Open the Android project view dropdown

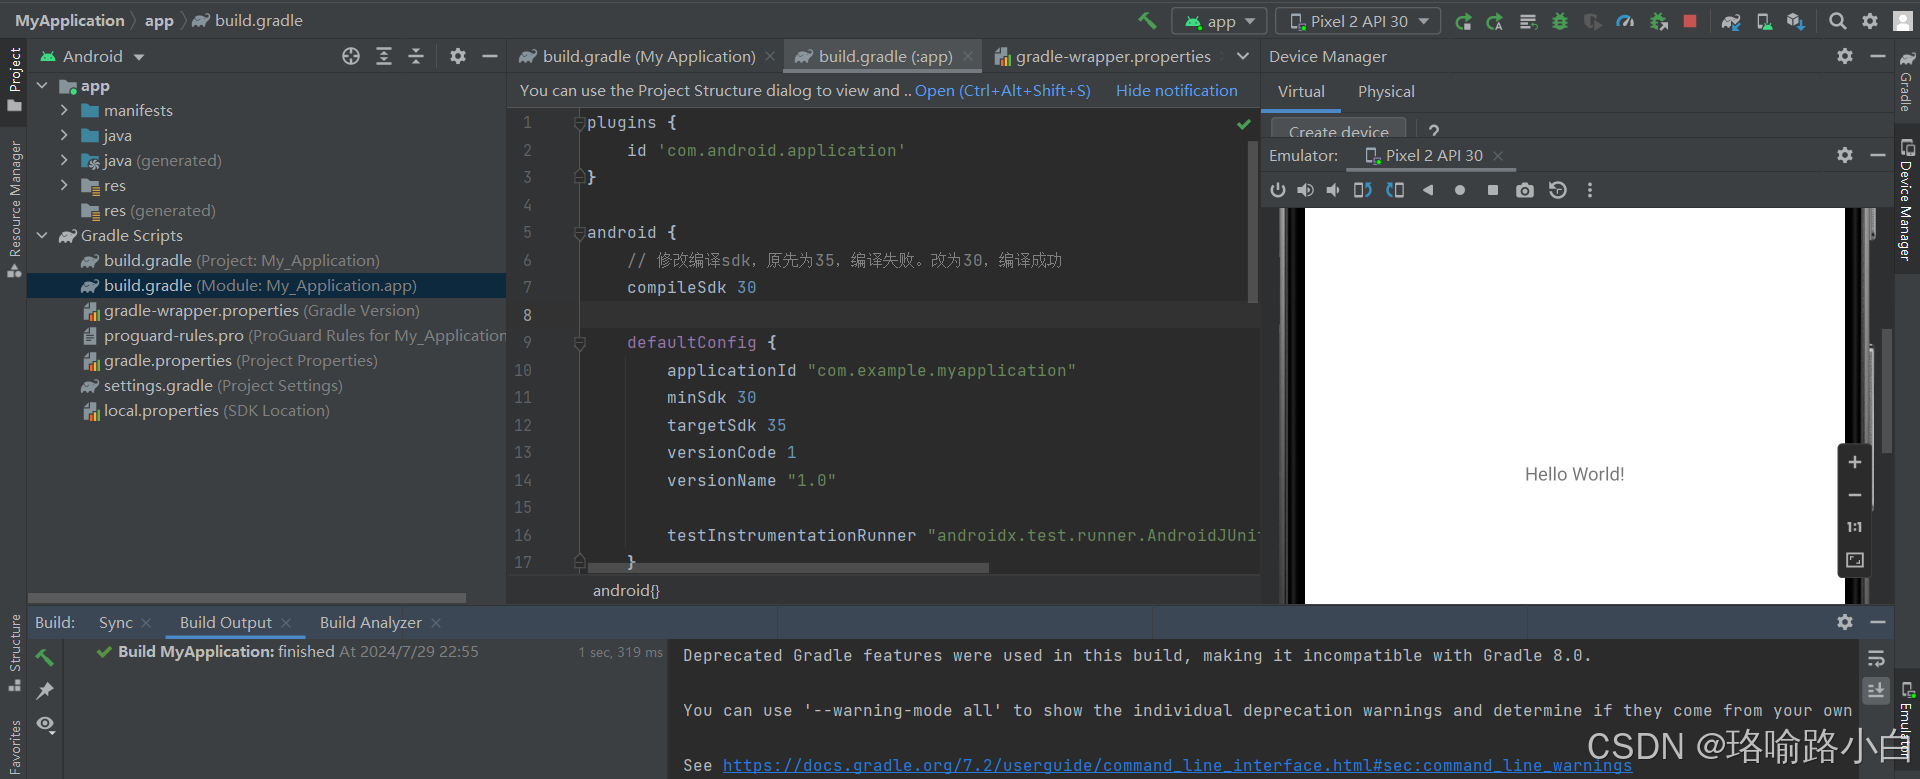(93, 57)
